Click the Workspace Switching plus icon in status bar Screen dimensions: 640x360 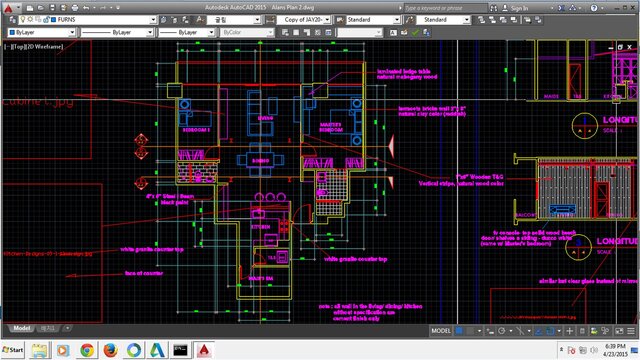click(570, 331)
